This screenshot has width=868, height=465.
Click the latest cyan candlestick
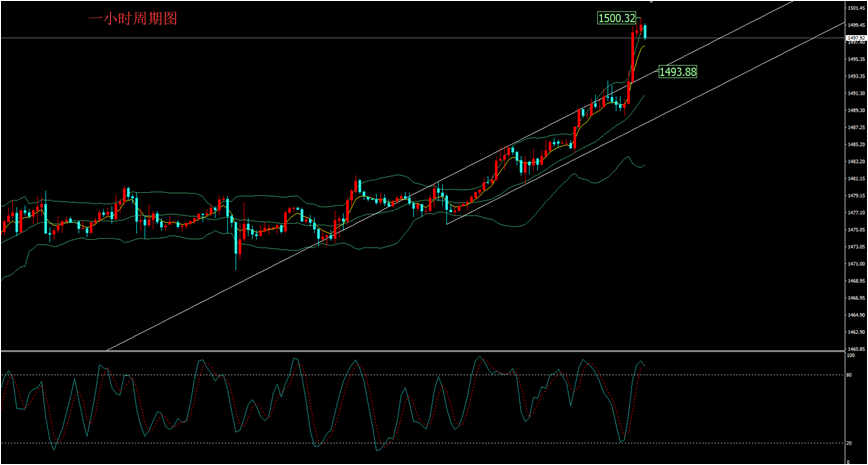(645, 32)
